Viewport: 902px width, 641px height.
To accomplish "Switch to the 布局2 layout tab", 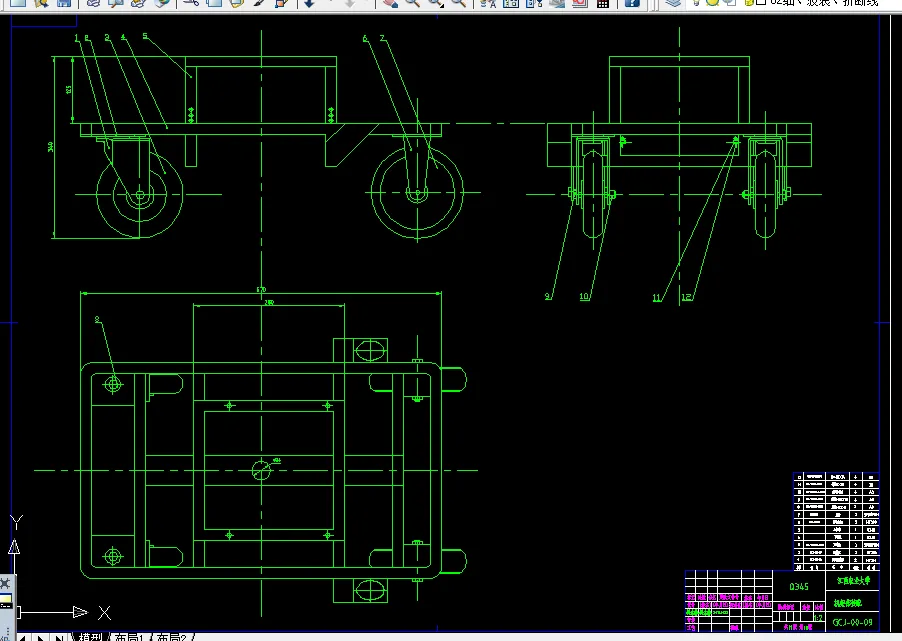I will (171, 637).
